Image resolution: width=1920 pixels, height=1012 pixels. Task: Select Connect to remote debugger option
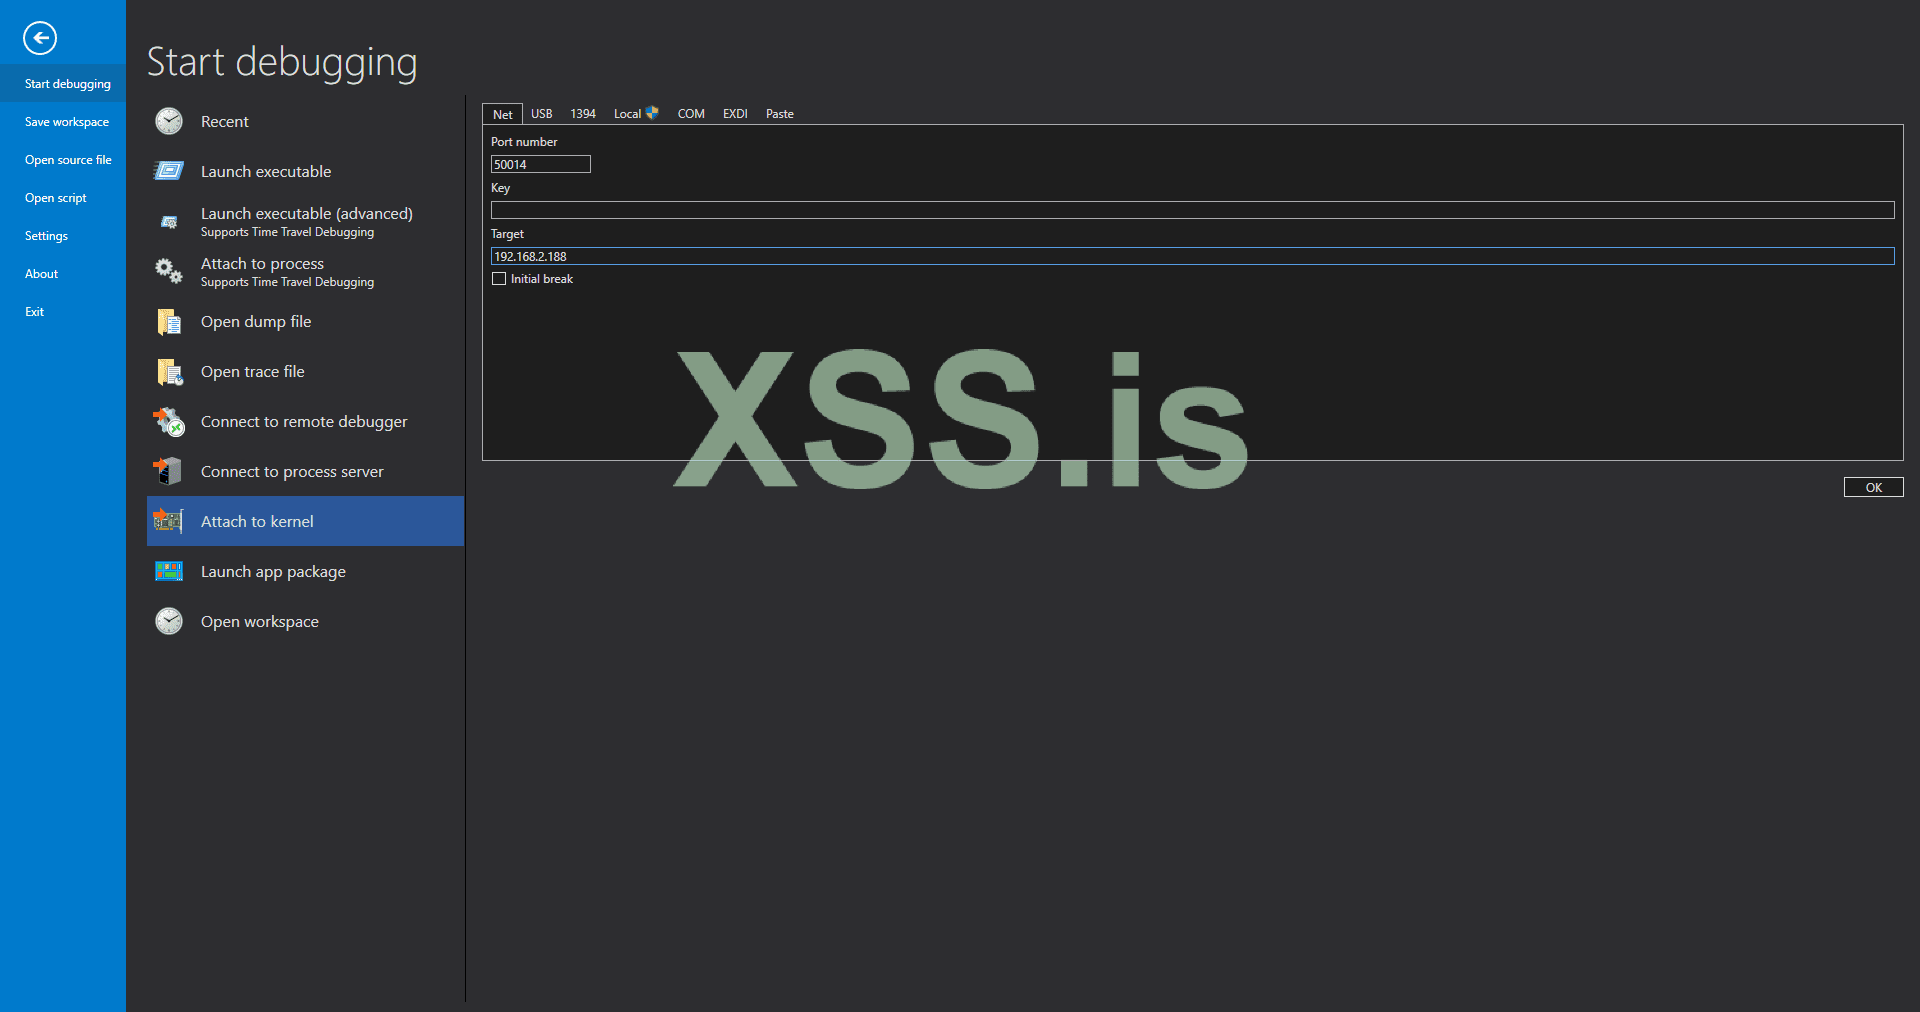305,421
